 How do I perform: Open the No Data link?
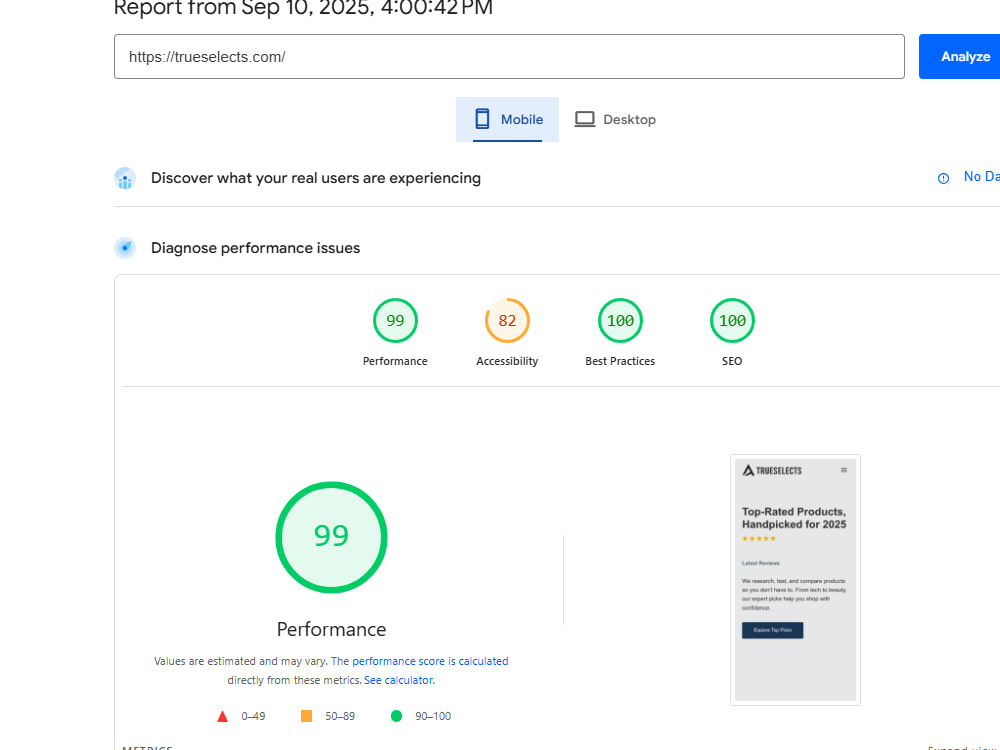(x=982, y=177)
